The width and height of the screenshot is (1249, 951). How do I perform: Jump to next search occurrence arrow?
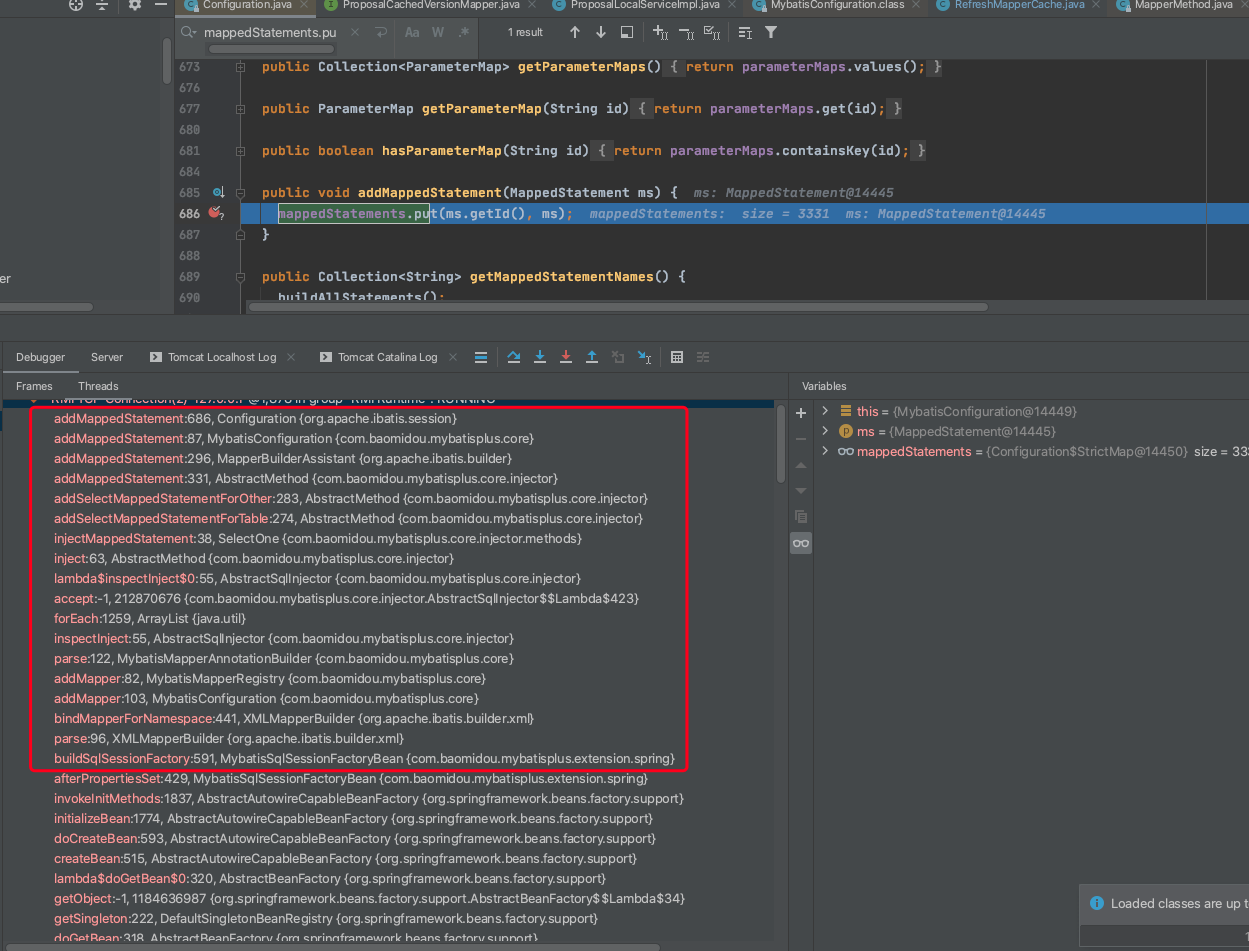coord(601,32)
